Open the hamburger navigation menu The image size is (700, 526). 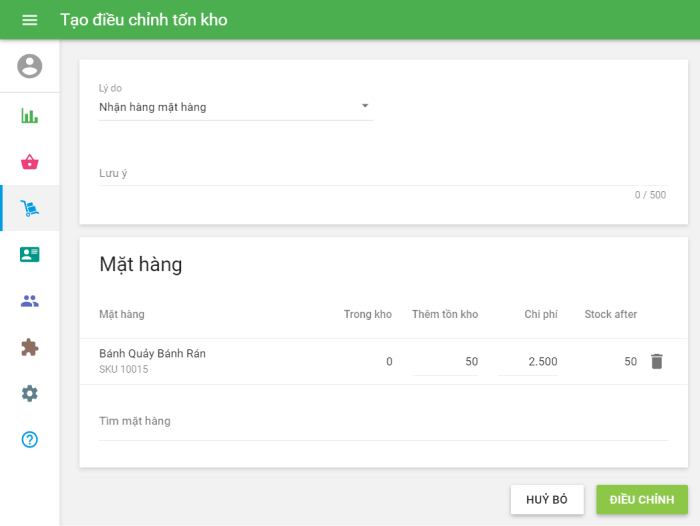click(x=29, y=20)
